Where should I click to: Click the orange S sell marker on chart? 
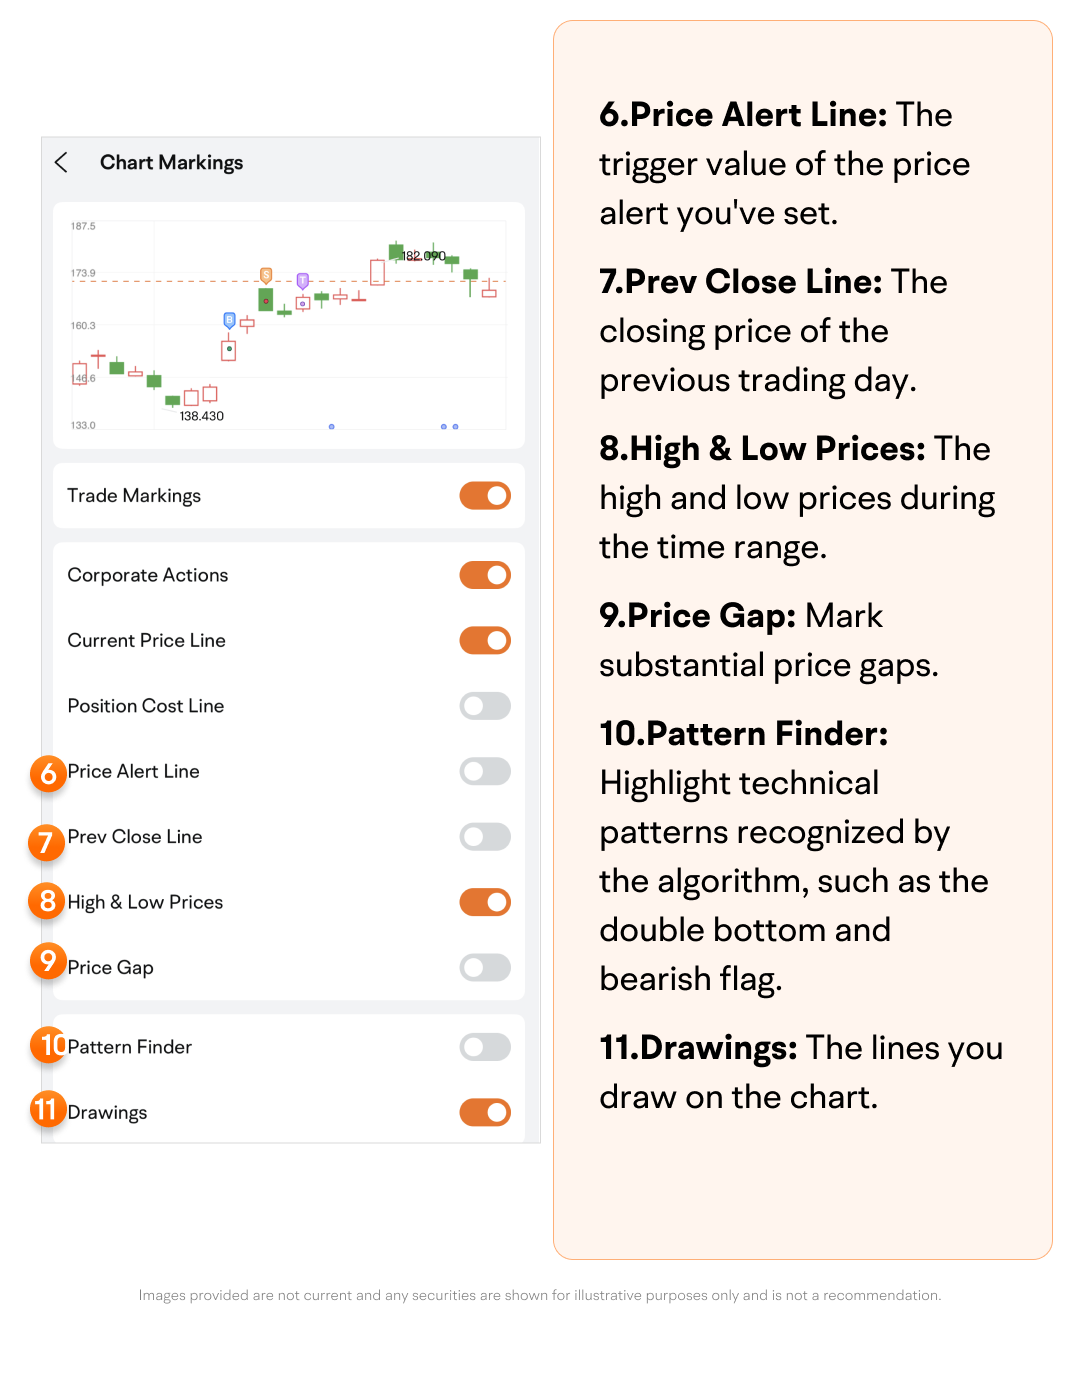point(266,275)
